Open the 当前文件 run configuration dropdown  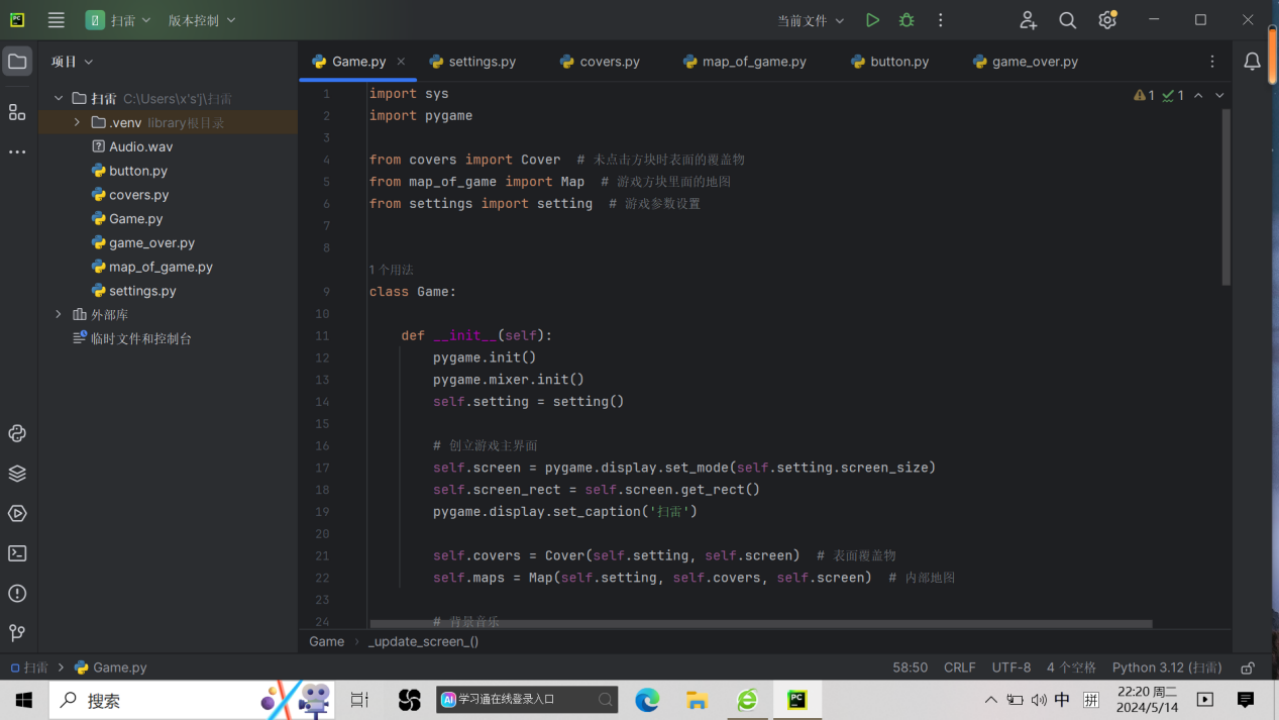click(811, 20)
